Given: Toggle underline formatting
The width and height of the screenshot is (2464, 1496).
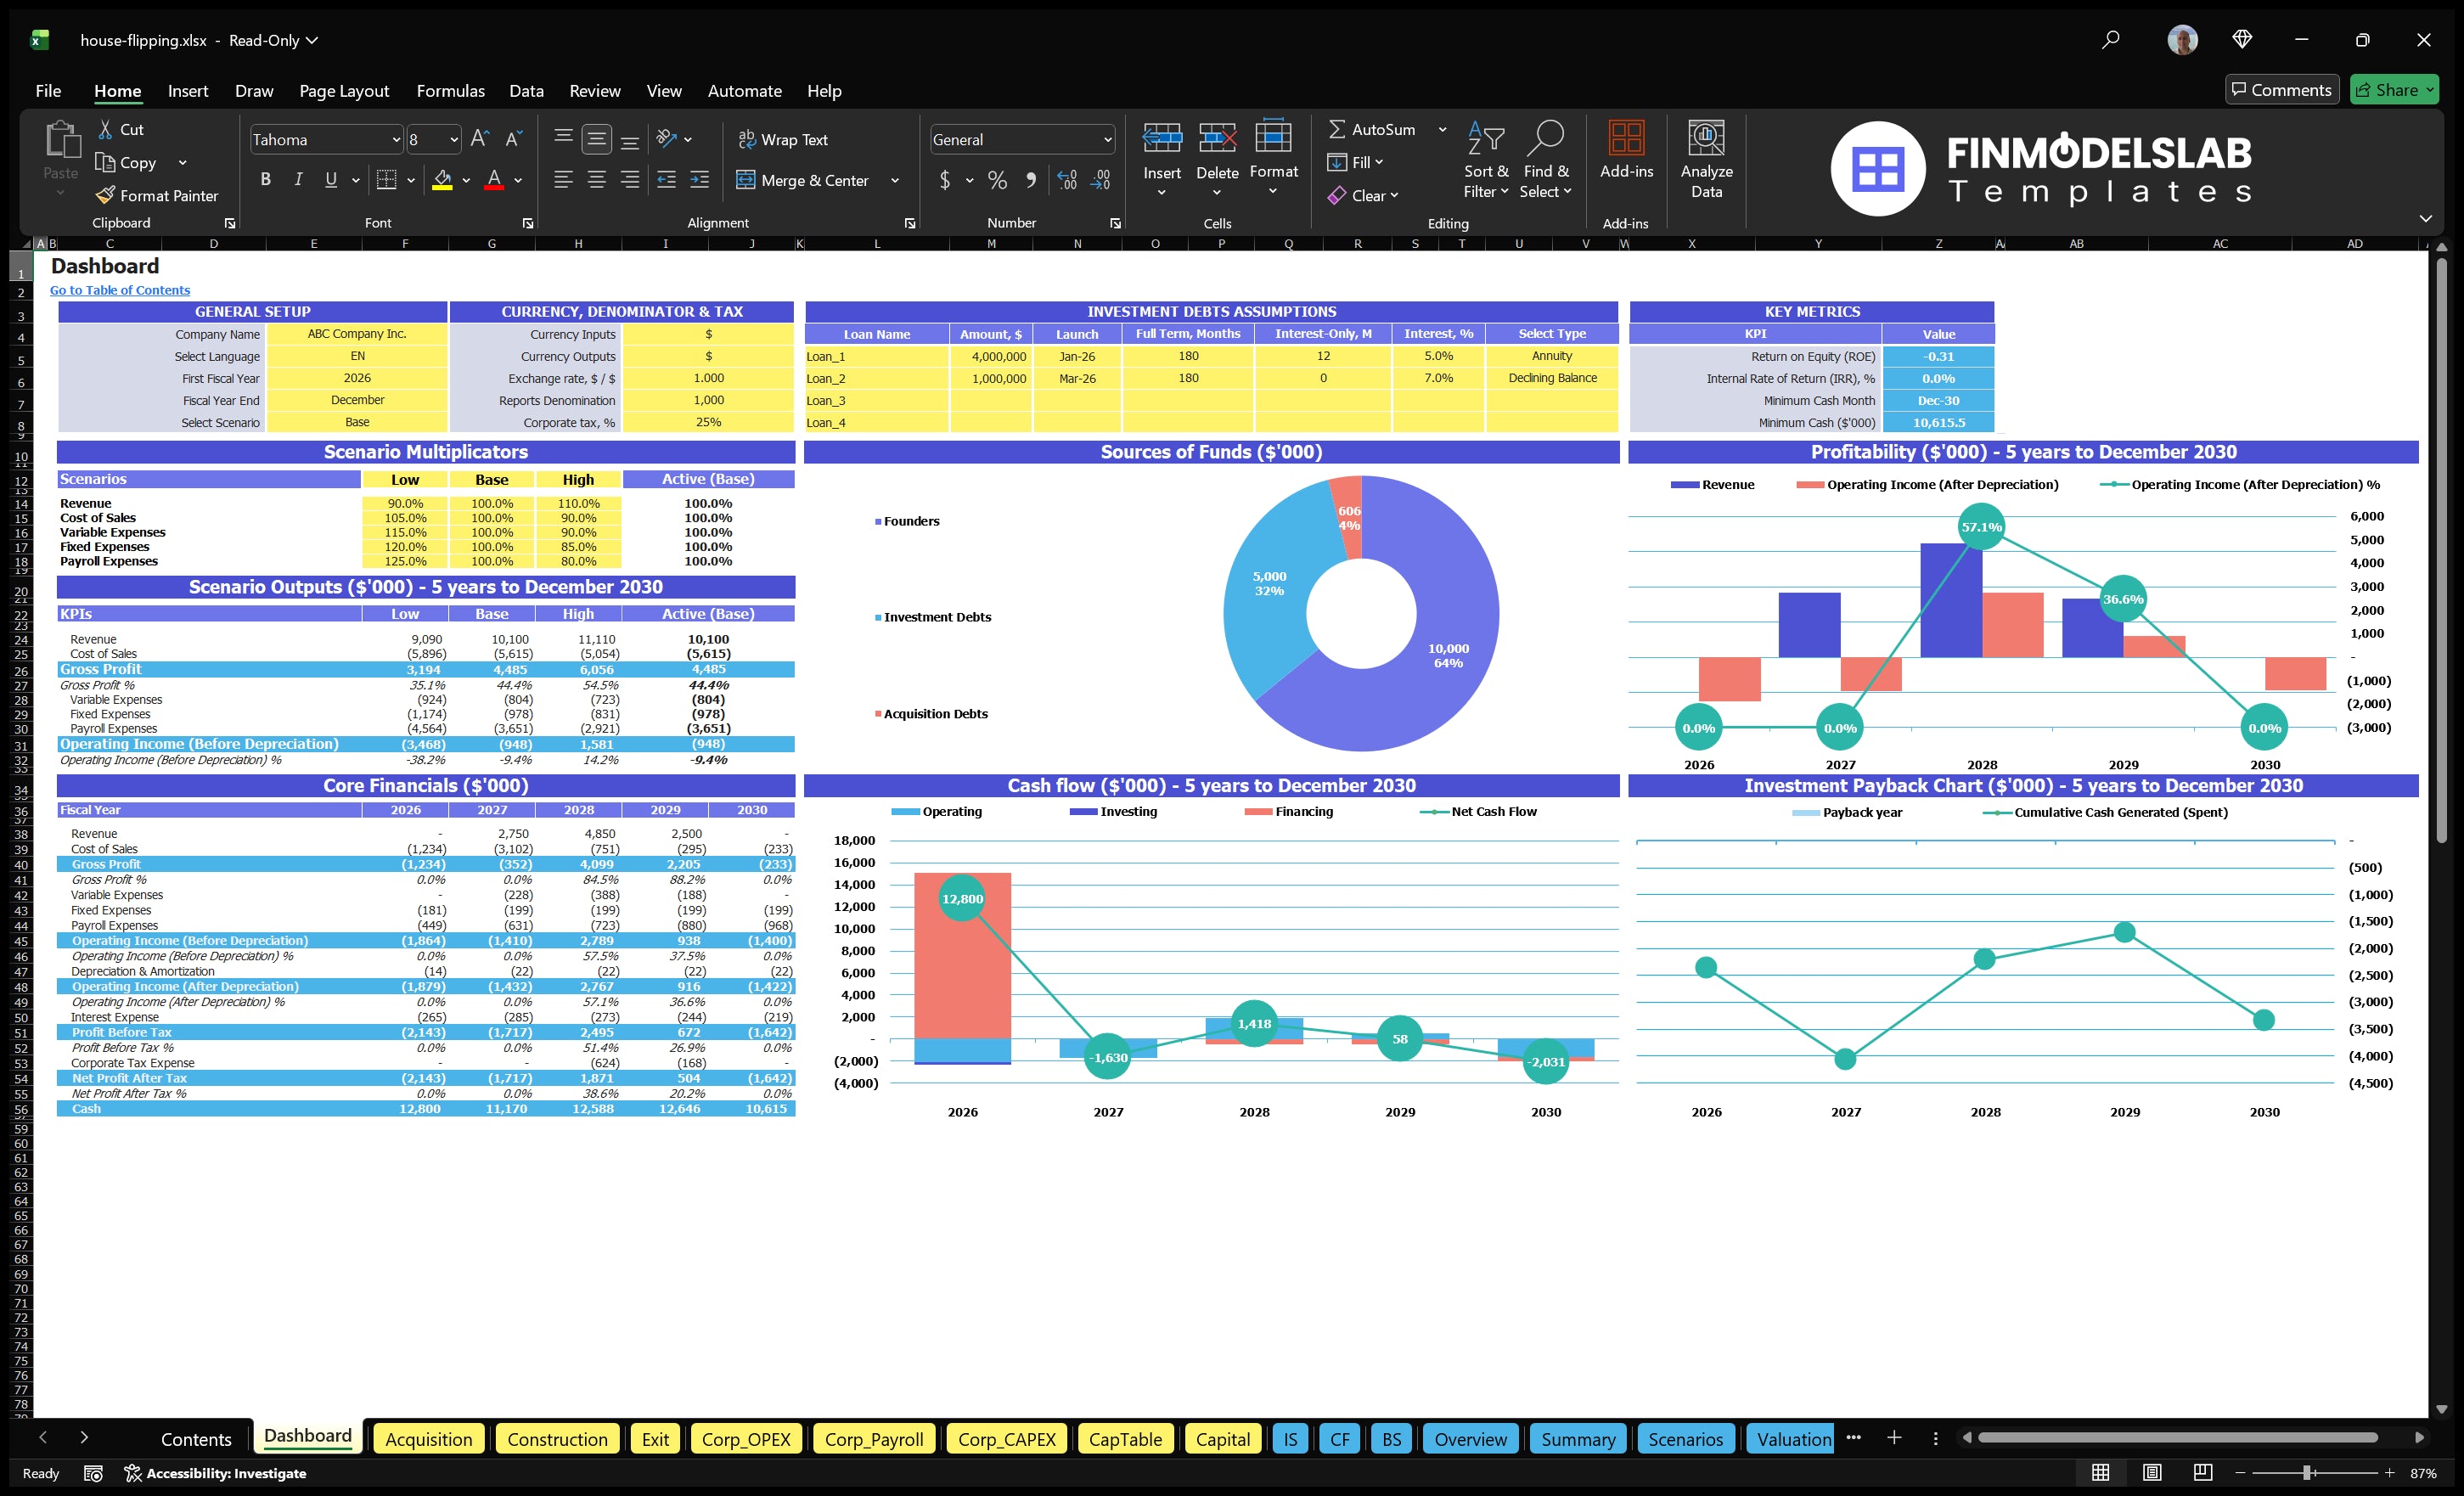Looking at the screenshot, I should (331, 179).
